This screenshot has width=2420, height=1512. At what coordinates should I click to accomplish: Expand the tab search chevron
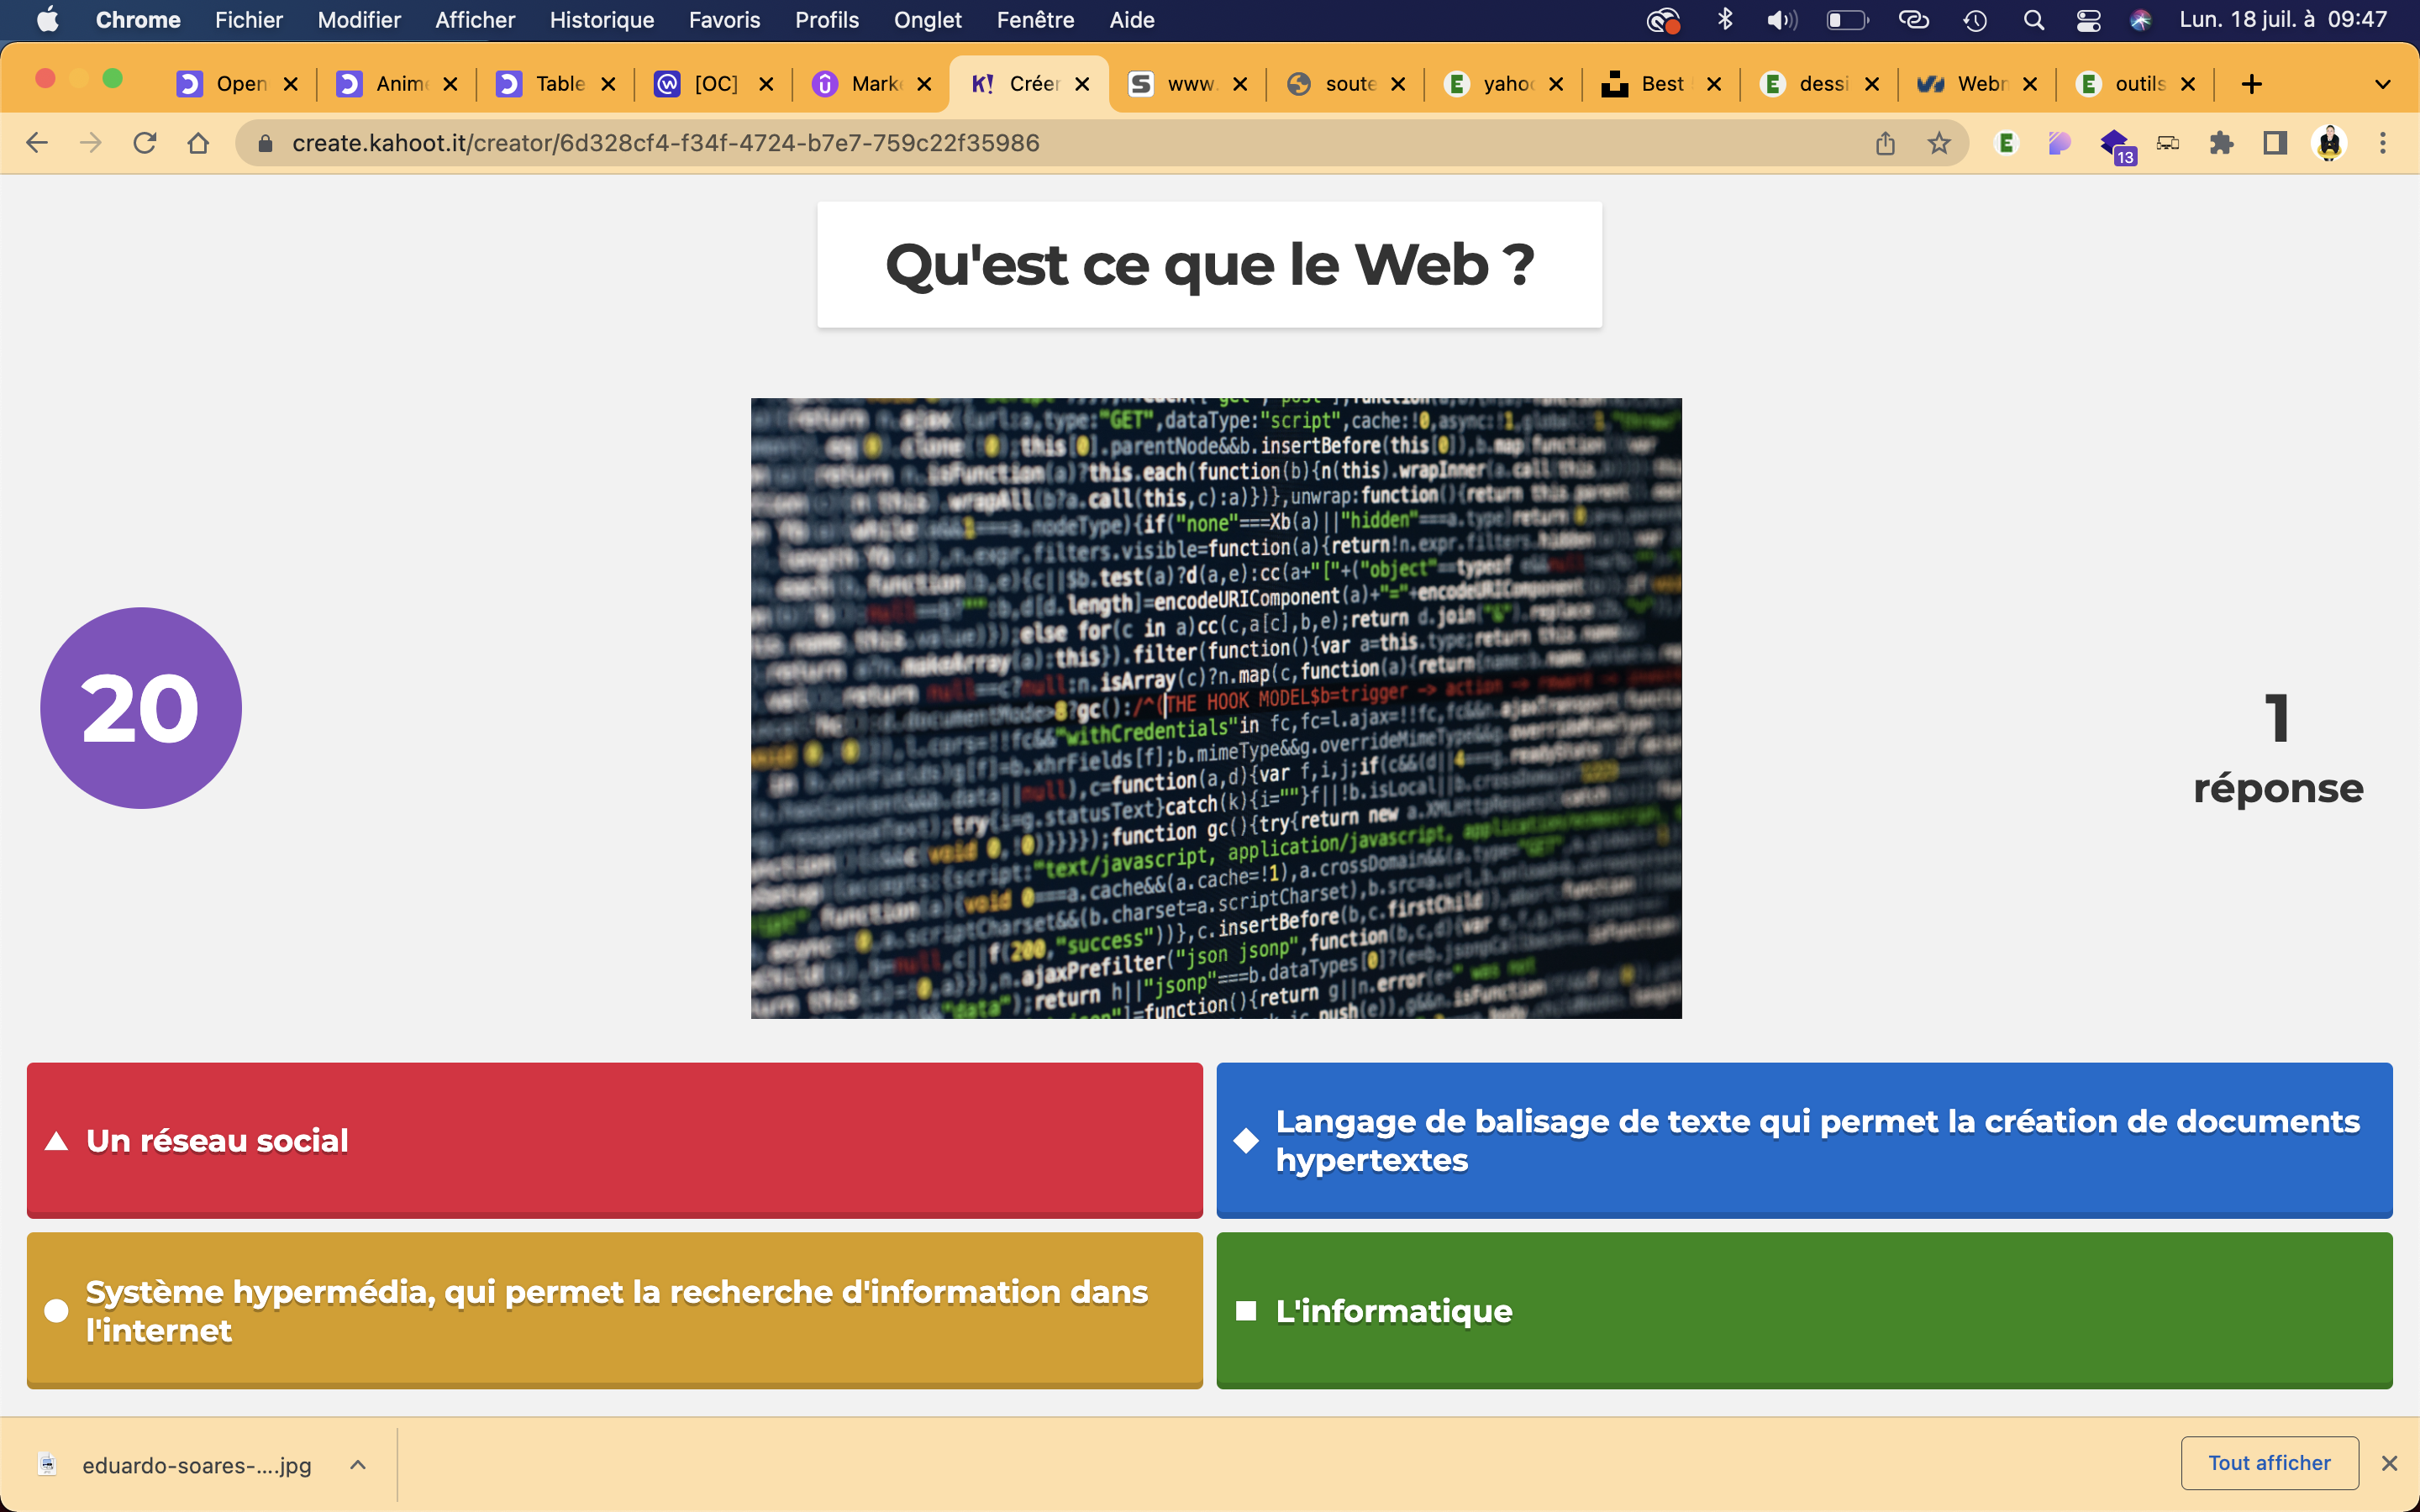click(x=2383, y=84)
